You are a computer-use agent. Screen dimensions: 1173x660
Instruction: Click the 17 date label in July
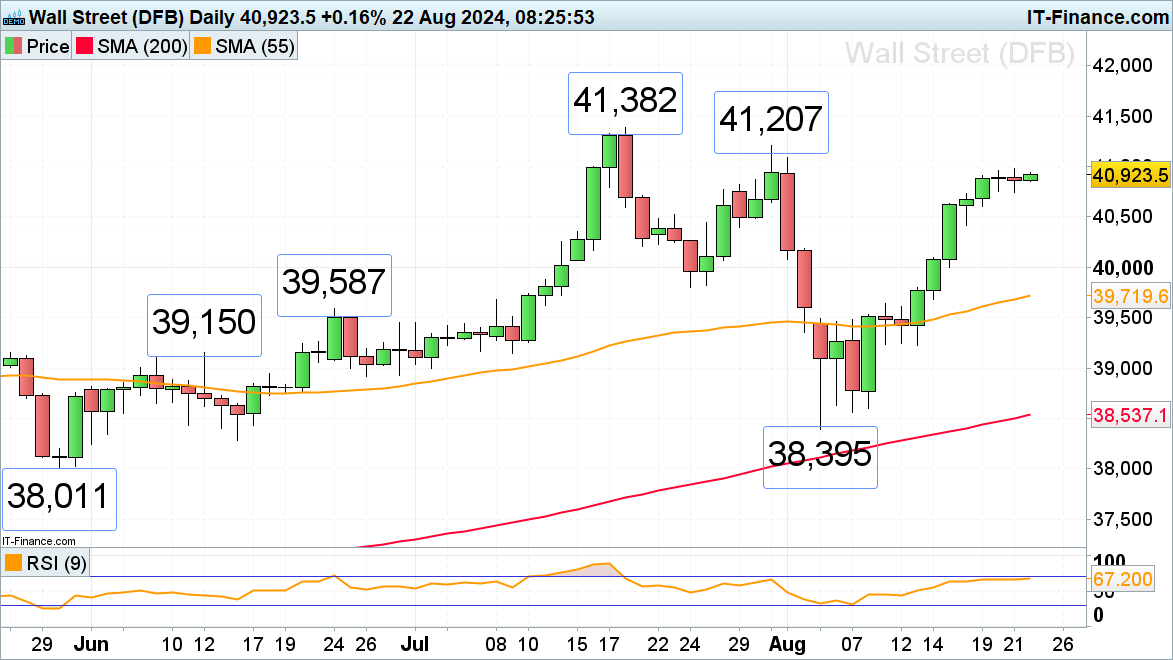[609, 644]
